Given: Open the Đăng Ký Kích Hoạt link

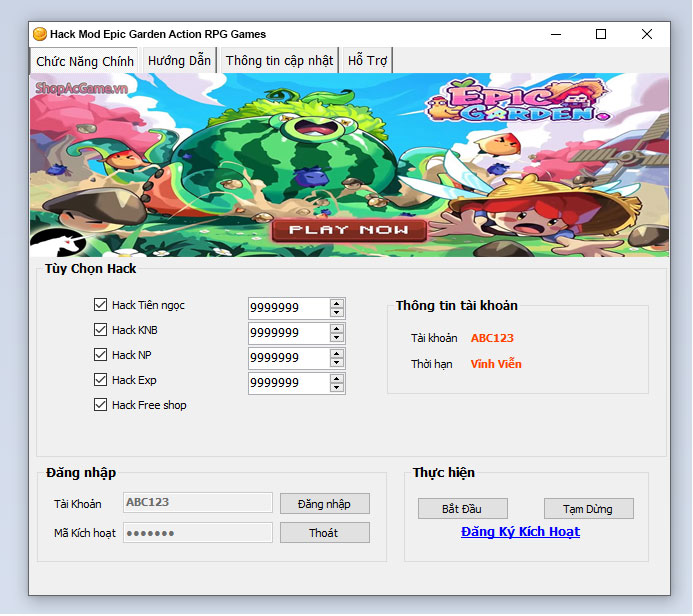Looking at the screenshot, I should click(x=520, y=532).
